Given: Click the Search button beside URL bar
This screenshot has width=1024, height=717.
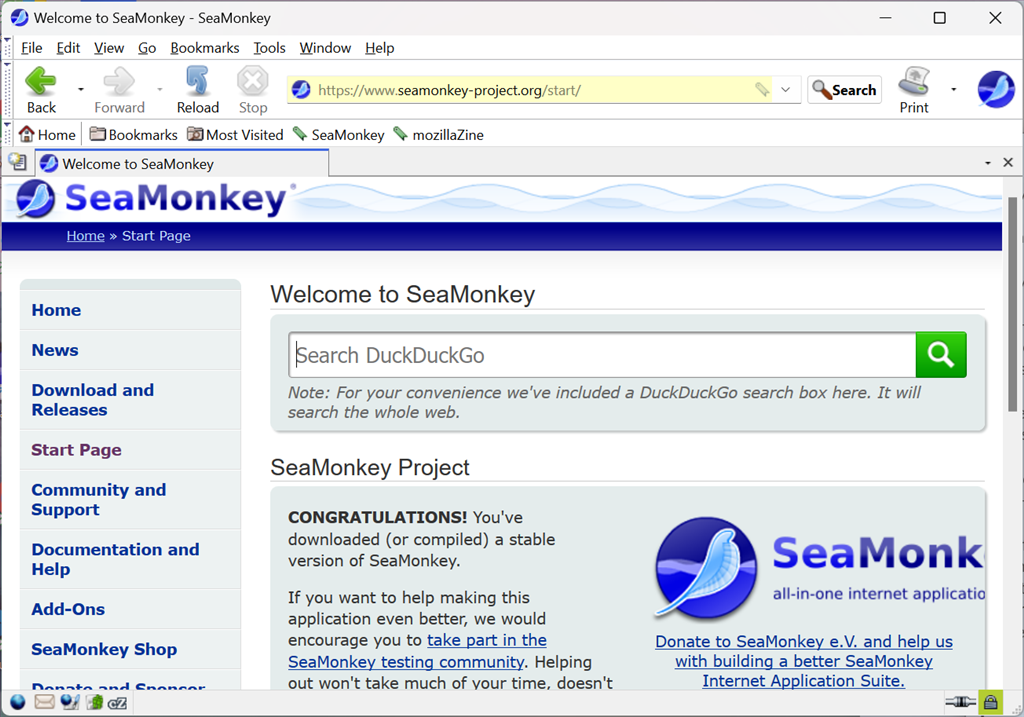Looking at the screenshot, I should (x=845, y=90).
